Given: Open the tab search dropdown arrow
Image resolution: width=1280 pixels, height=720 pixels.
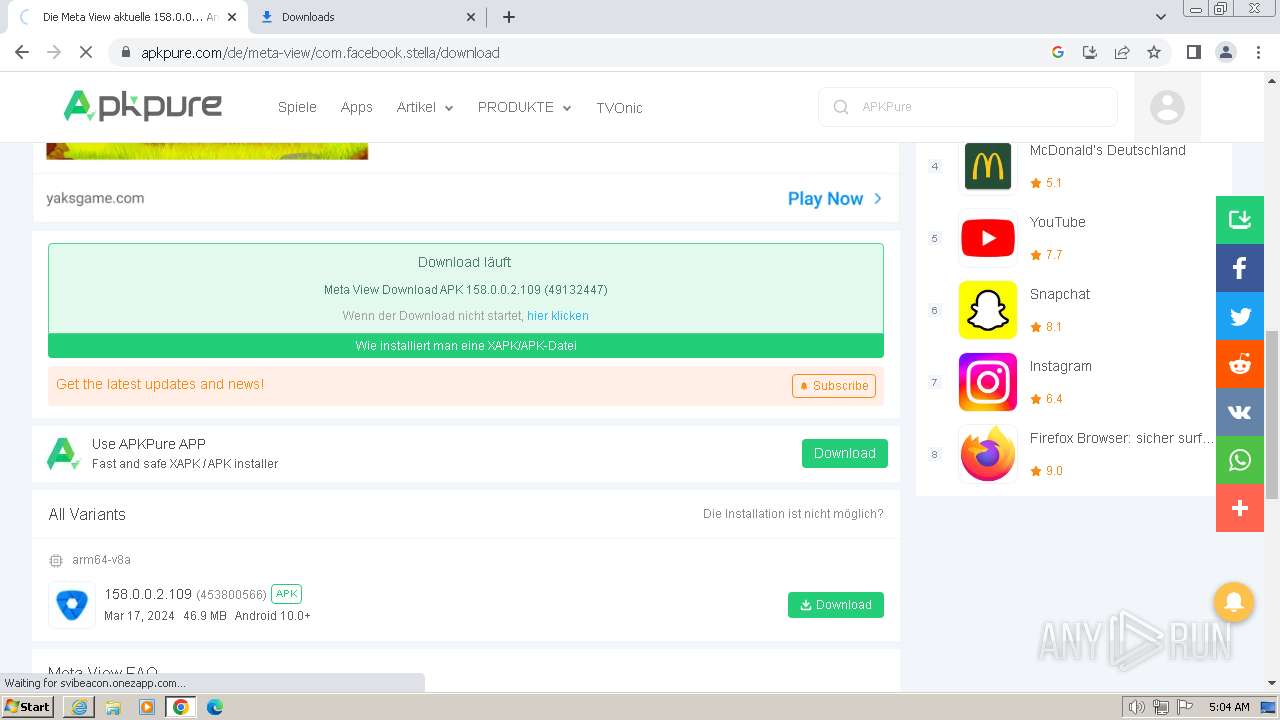Looking at the screenshot, I should coord(1161,17).
